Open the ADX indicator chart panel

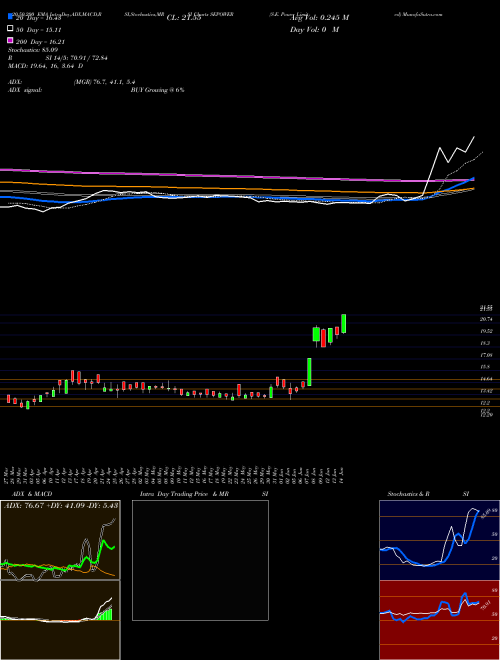(60, 540)
